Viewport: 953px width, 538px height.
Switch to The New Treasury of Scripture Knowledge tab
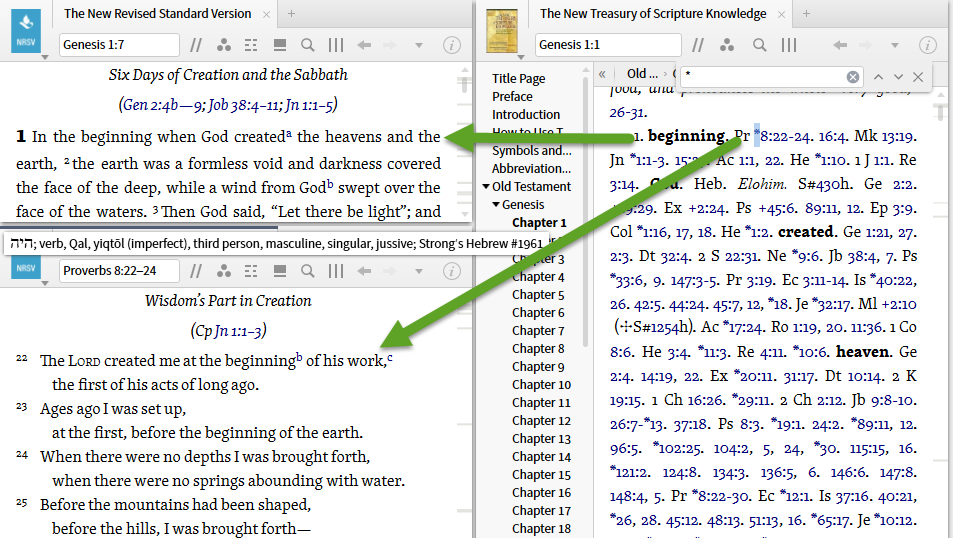(x=652, y=14)
